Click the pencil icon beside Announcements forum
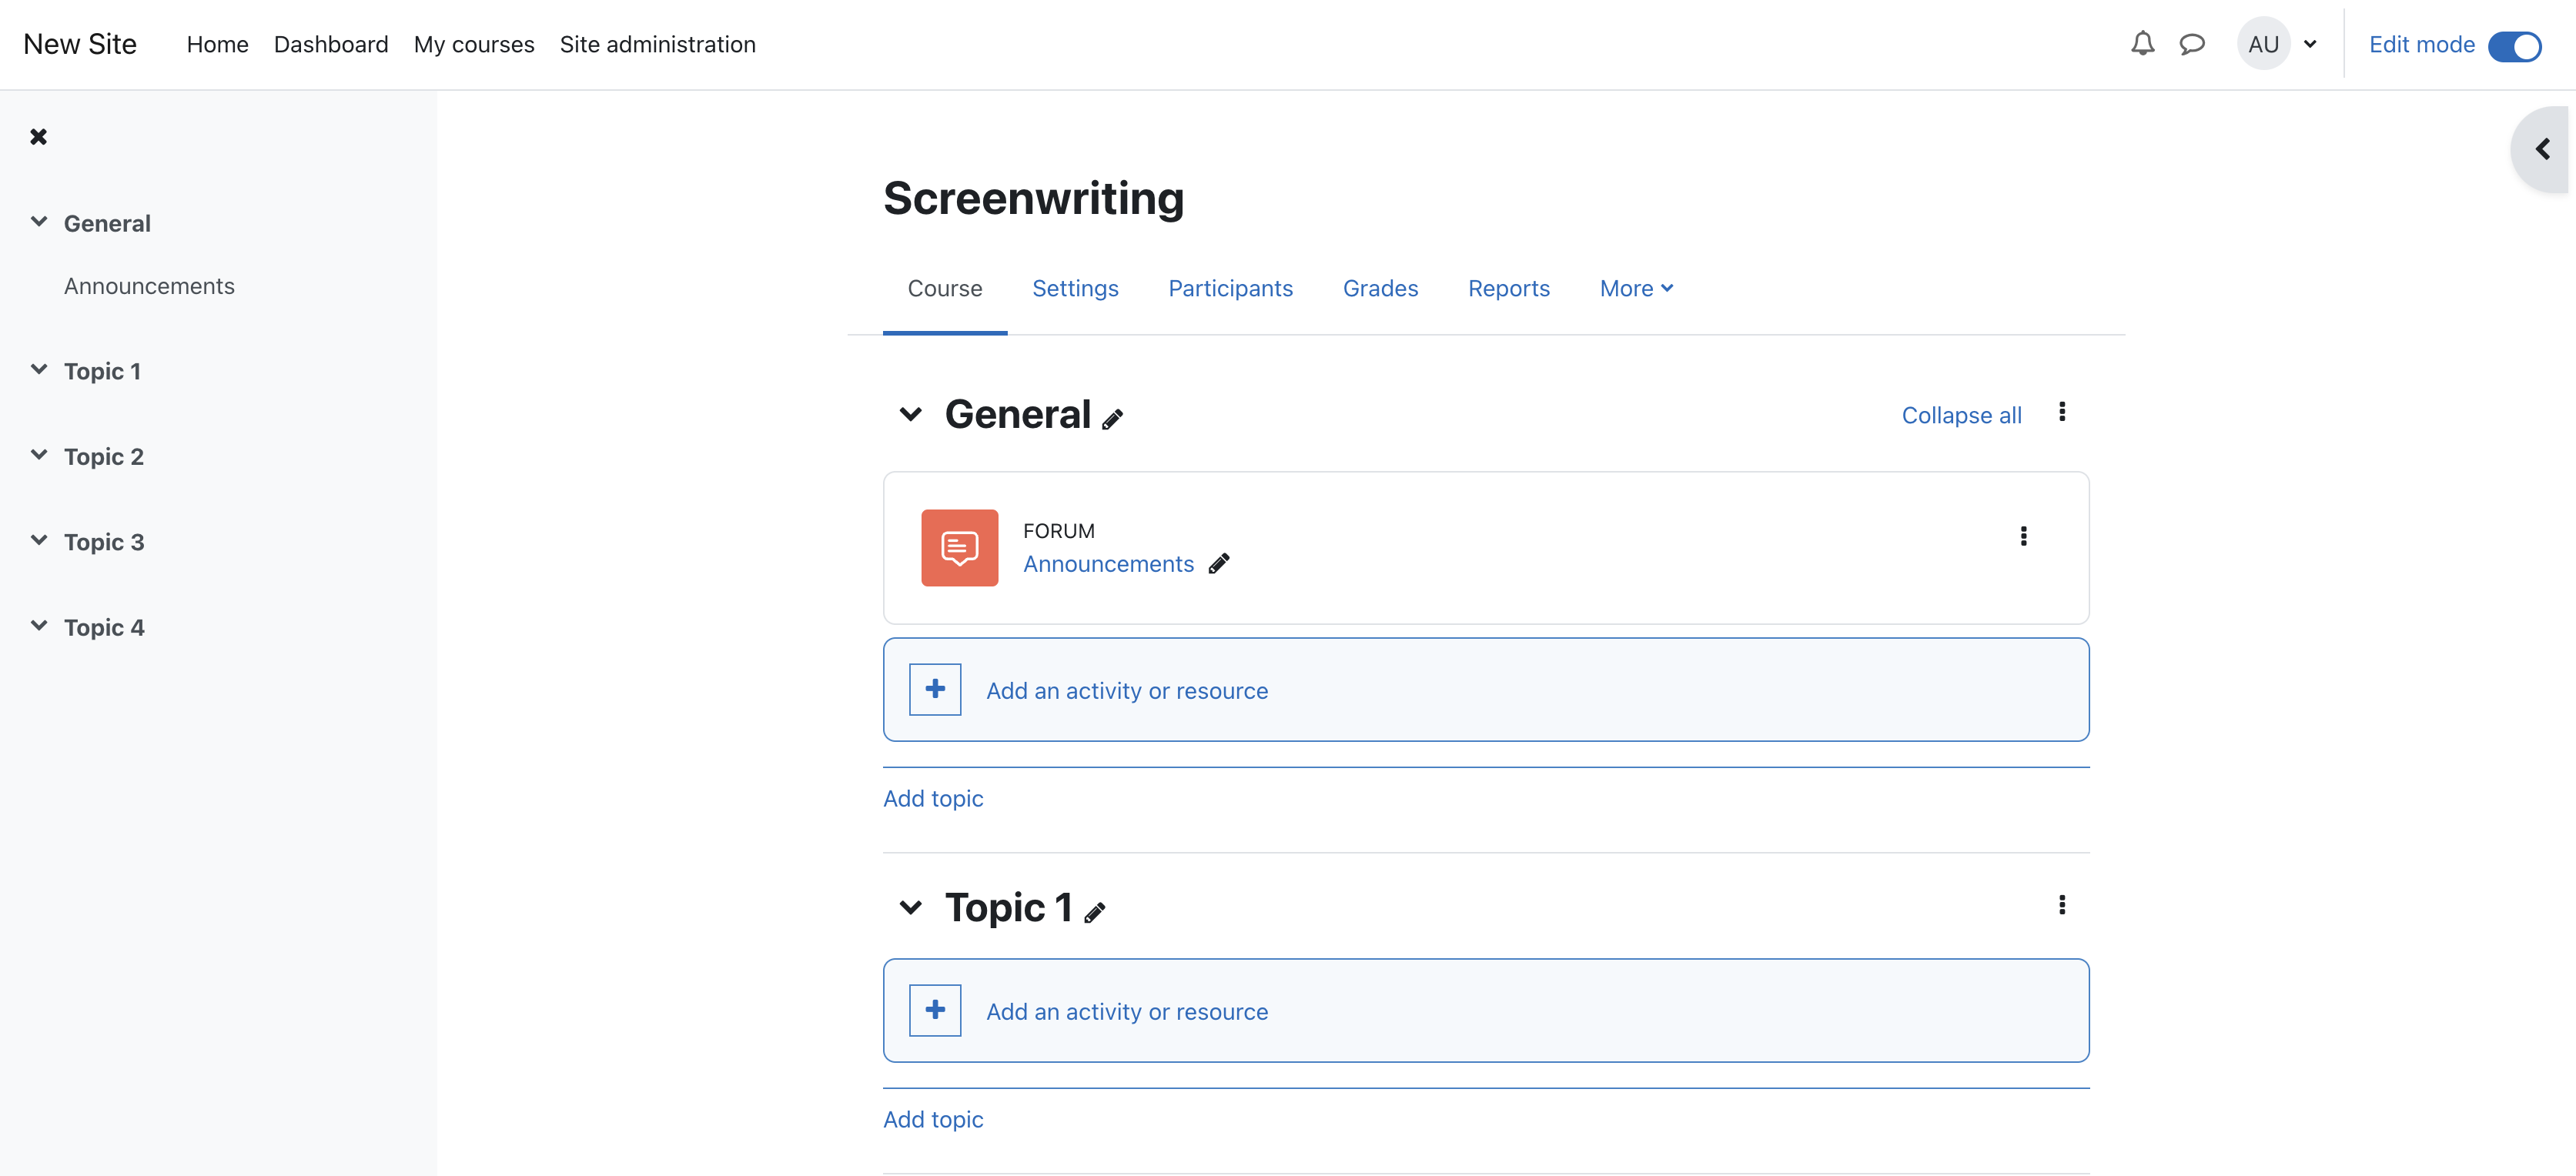The width and height of the screenshot is (2576, 1176). pyautogui.click(x=1218, y=564)
